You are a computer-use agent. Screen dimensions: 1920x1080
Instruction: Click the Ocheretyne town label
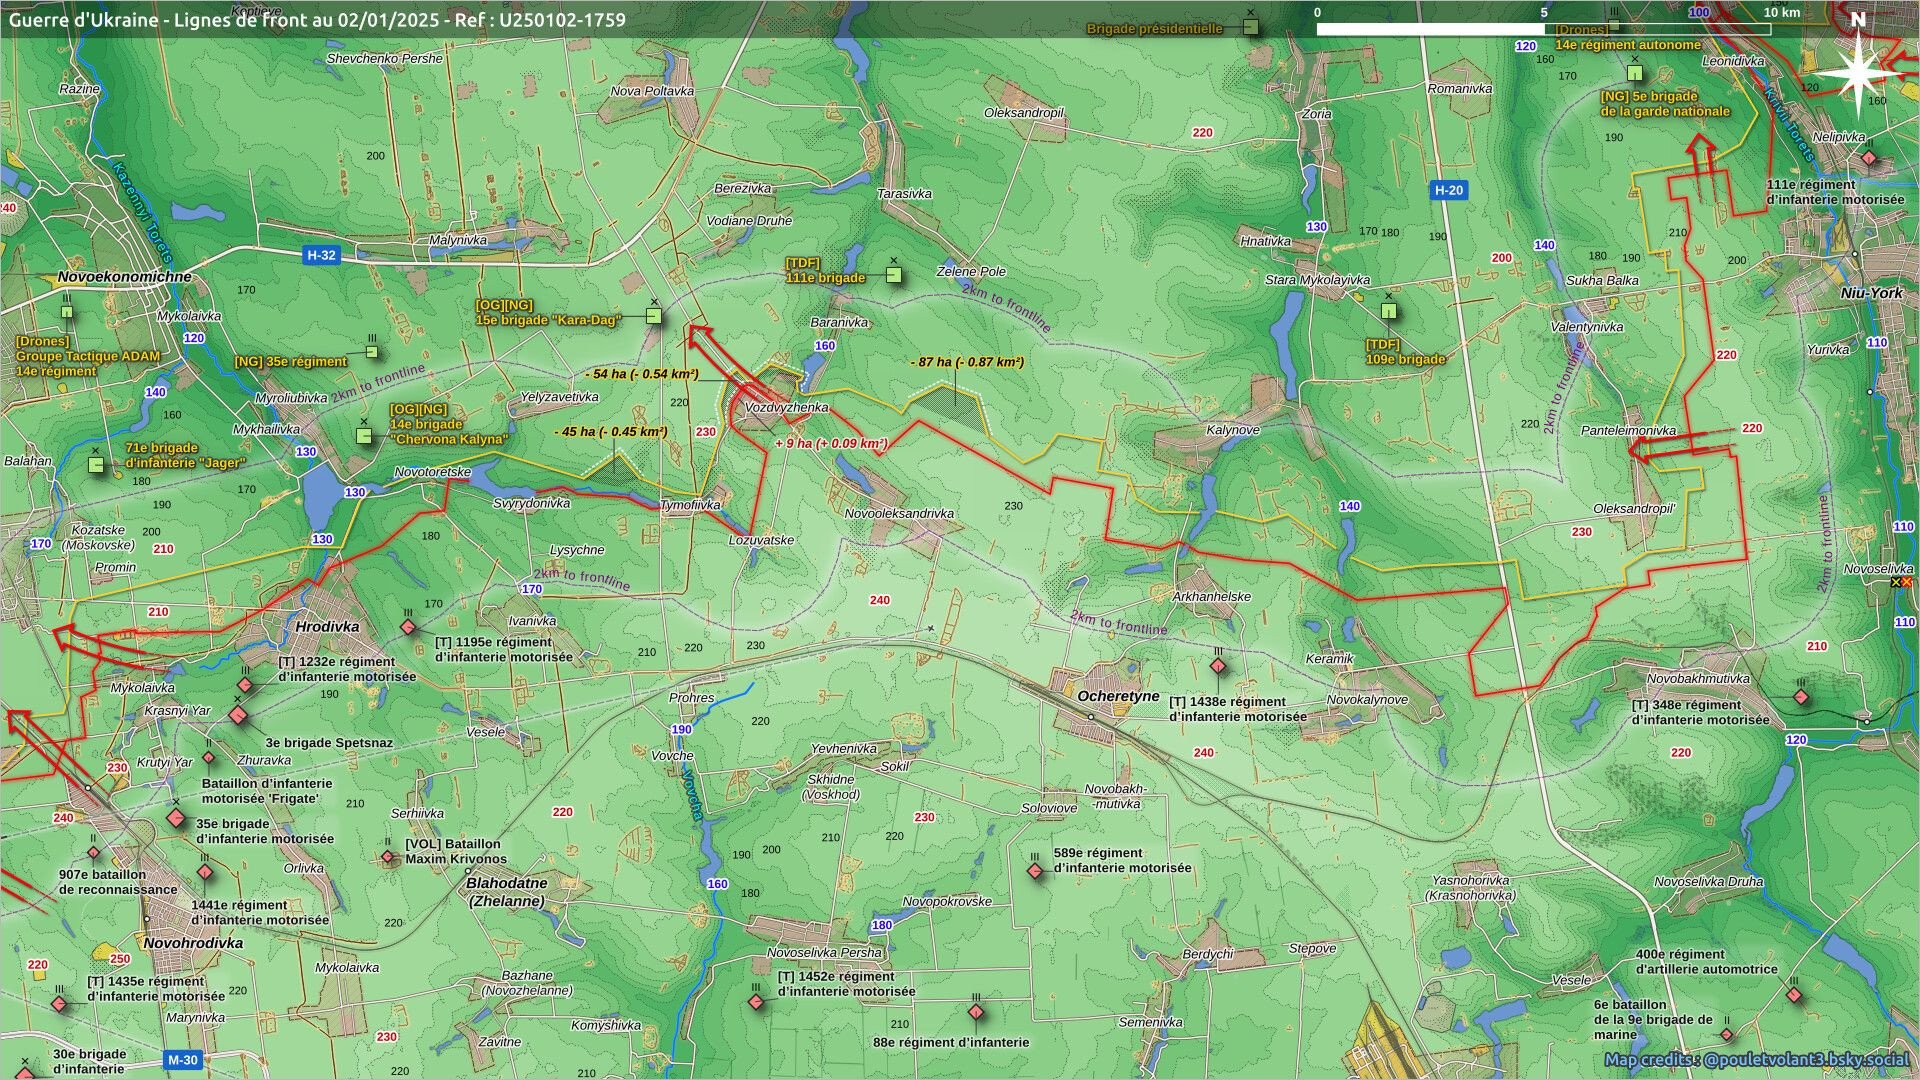click(x=1118, y=696)
